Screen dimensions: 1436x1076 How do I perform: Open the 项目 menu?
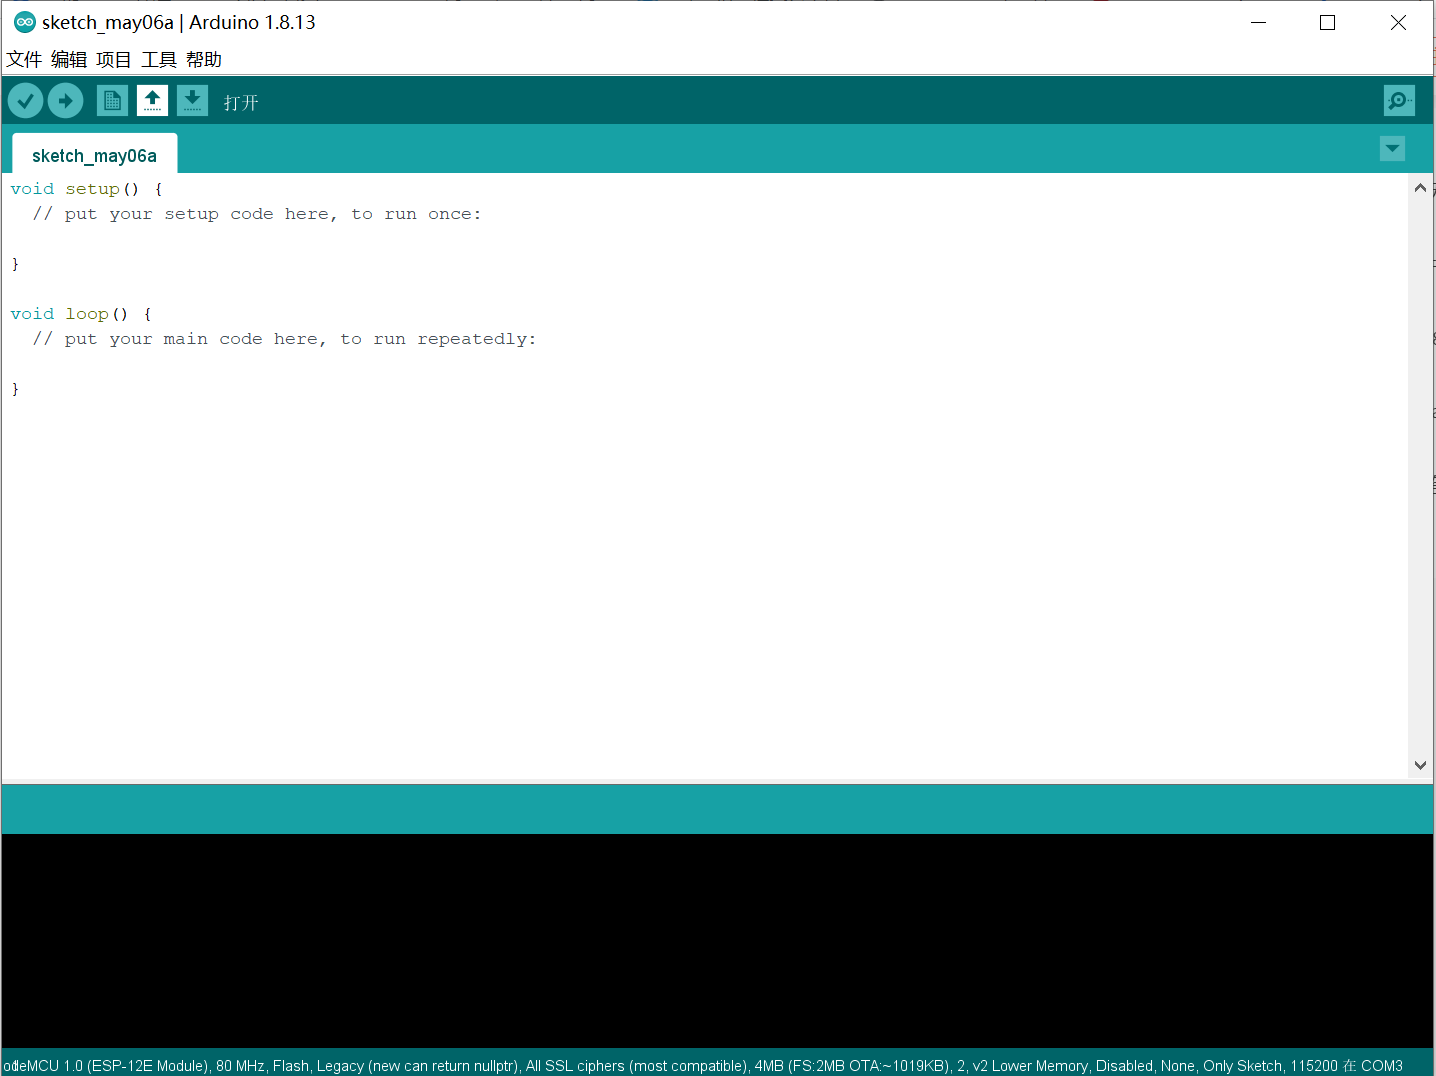click(114, 60)
